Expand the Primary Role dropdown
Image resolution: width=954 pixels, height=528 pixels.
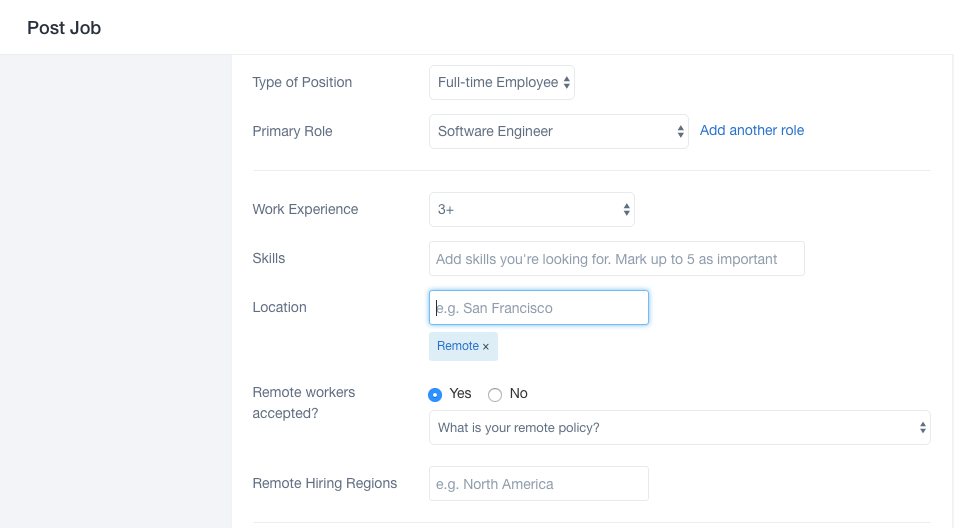pos(558,132)
